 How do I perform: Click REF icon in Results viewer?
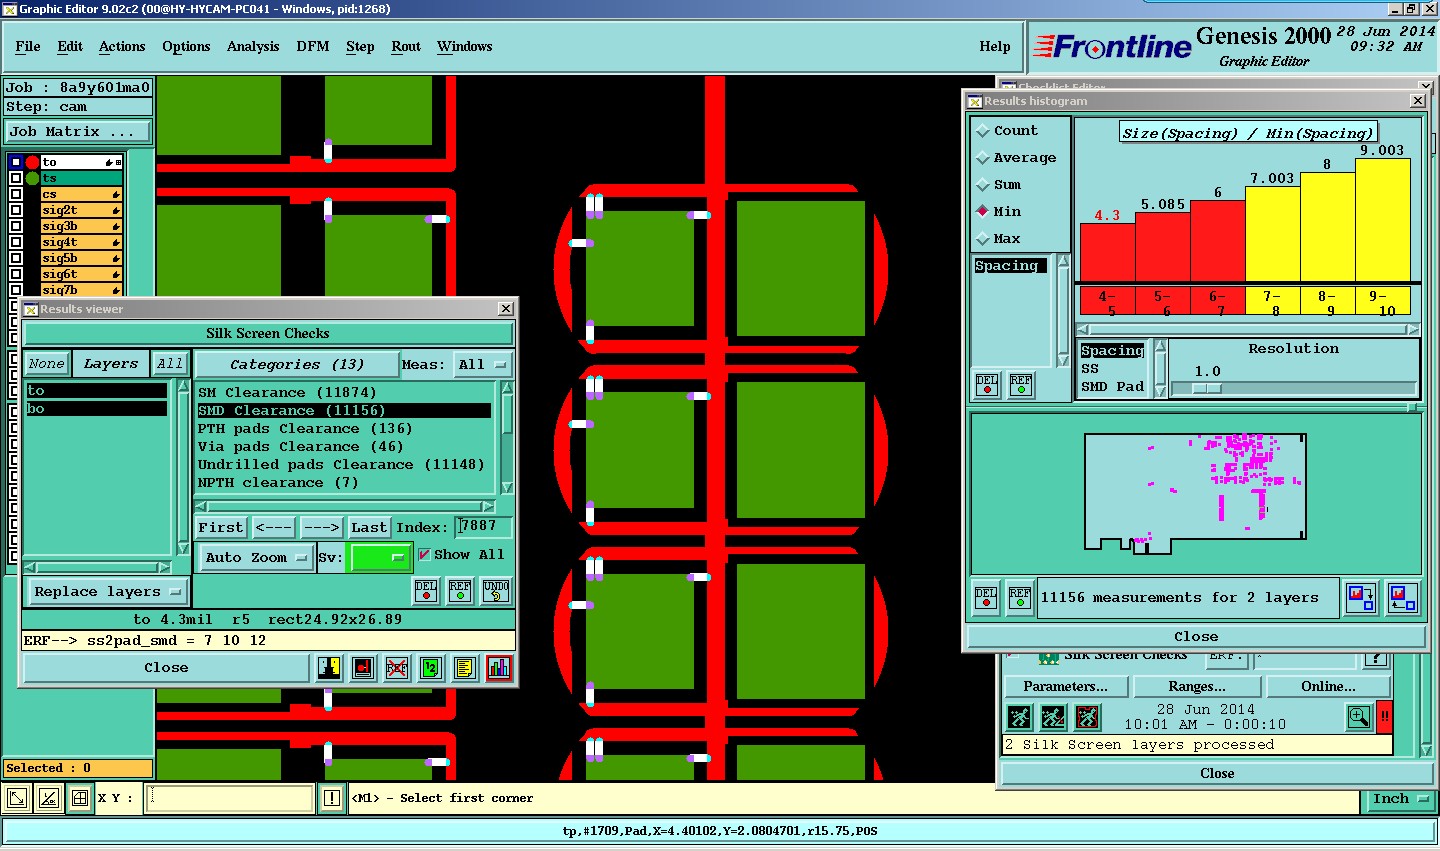coord(460,591)
